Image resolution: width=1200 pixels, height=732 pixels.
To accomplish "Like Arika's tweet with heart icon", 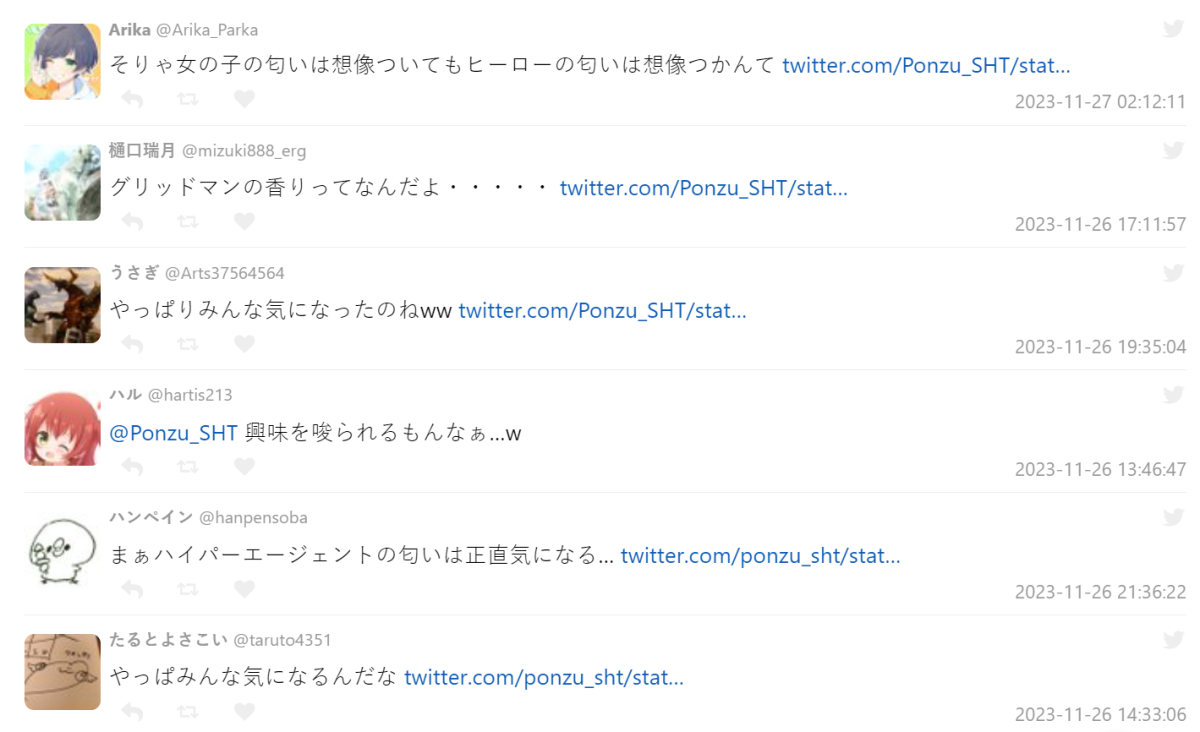I will (244, 99).
